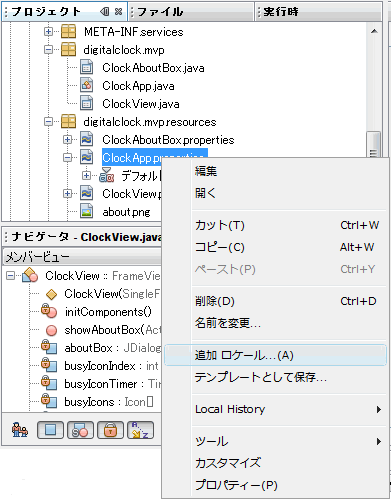Click the ClockView properties file icon
The image size is (391, 499).
(87, 194)
